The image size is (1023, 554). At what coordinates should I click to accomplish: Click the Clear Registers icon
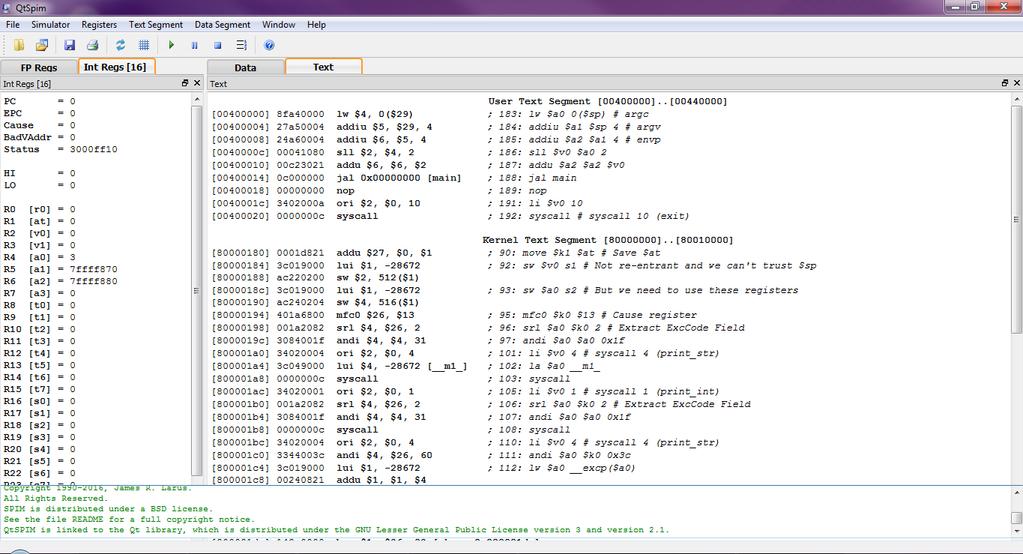[x=120, y=45]
